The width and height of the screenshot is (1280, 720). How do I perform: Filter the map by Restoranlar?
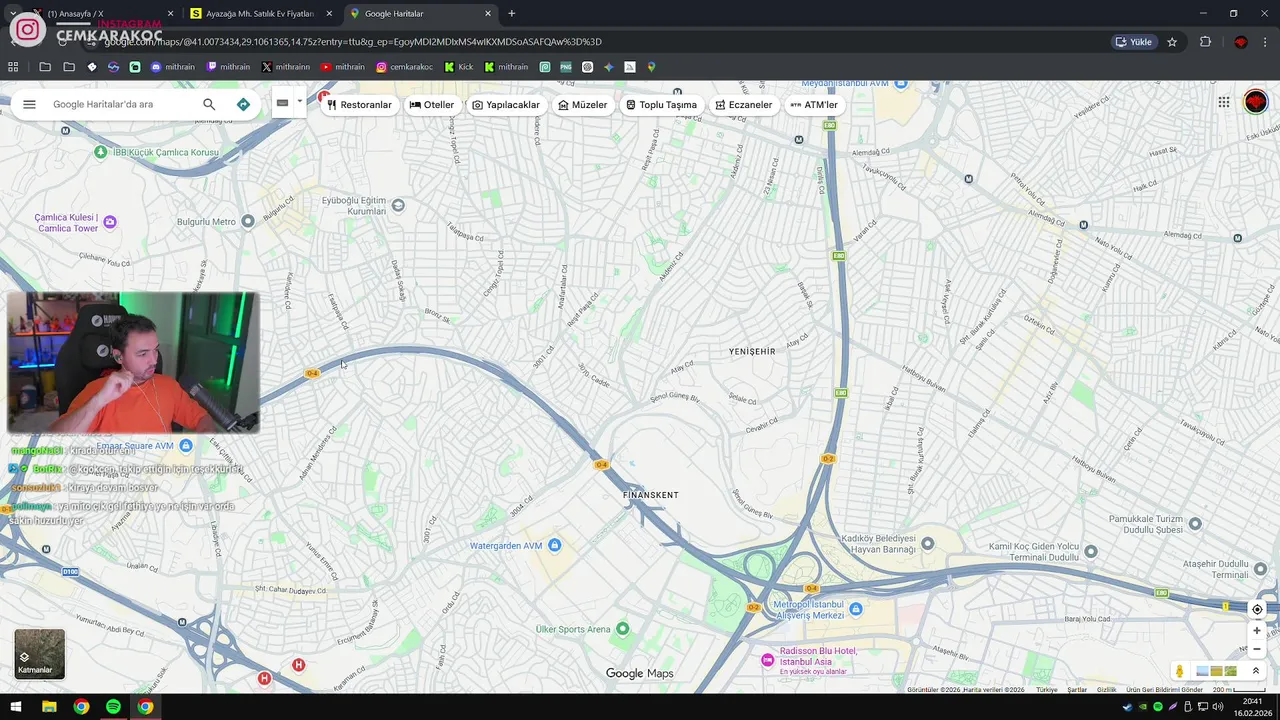click(359, 105)
